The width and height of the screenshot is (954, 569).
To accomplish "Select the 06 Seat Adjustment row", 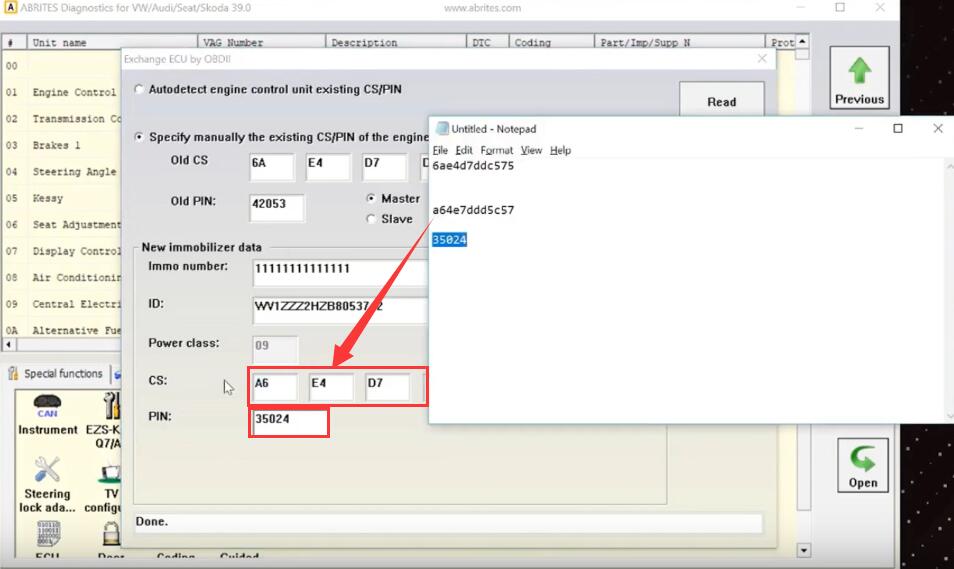I will (62, 225).
